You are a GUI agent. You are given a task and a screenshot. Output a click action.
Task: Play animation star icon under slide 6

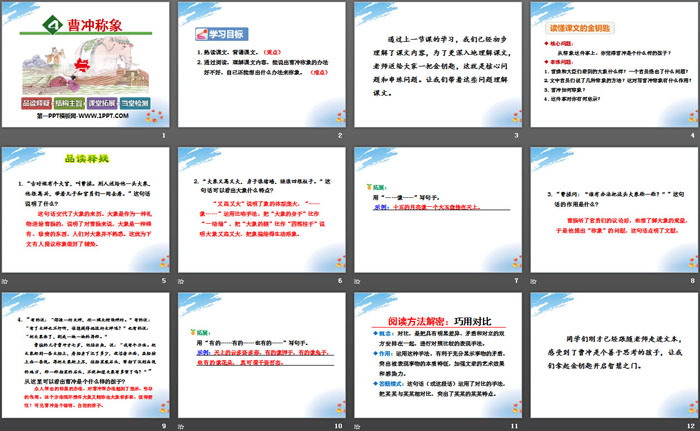181,281
